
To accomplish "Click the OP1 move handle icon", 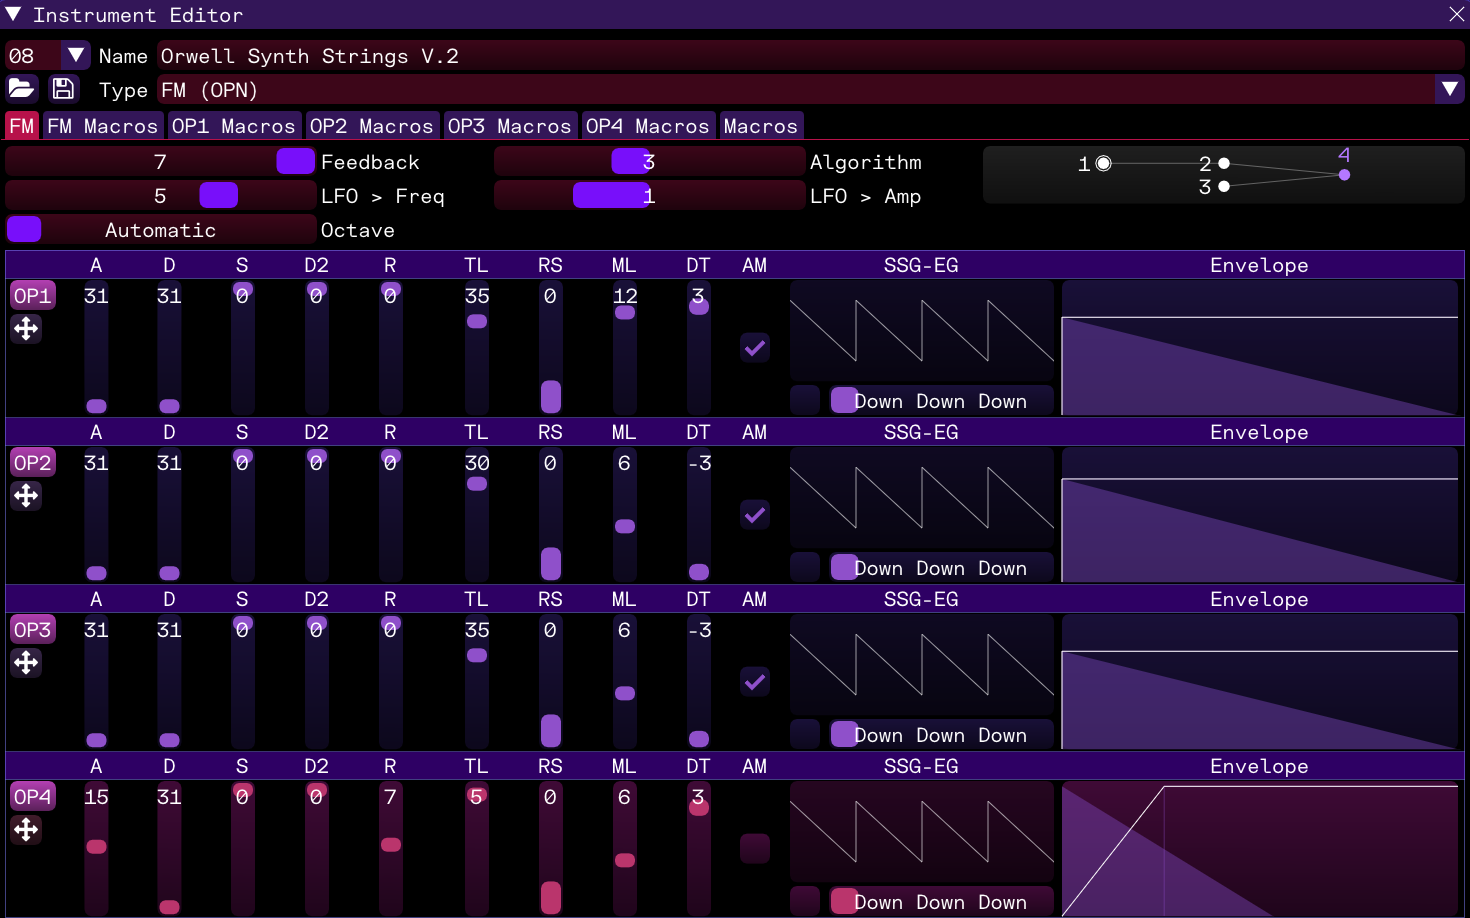I will point(26,329).
